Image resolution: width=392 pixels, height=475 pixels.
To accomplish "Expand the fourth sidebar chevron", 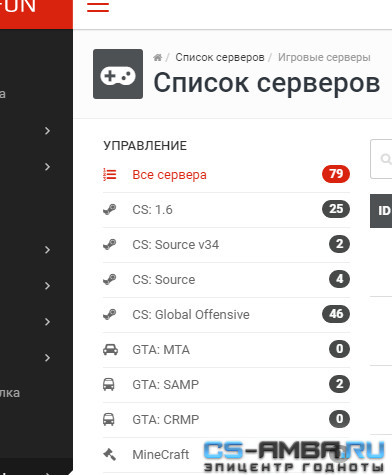I will (x=47, y=286).
